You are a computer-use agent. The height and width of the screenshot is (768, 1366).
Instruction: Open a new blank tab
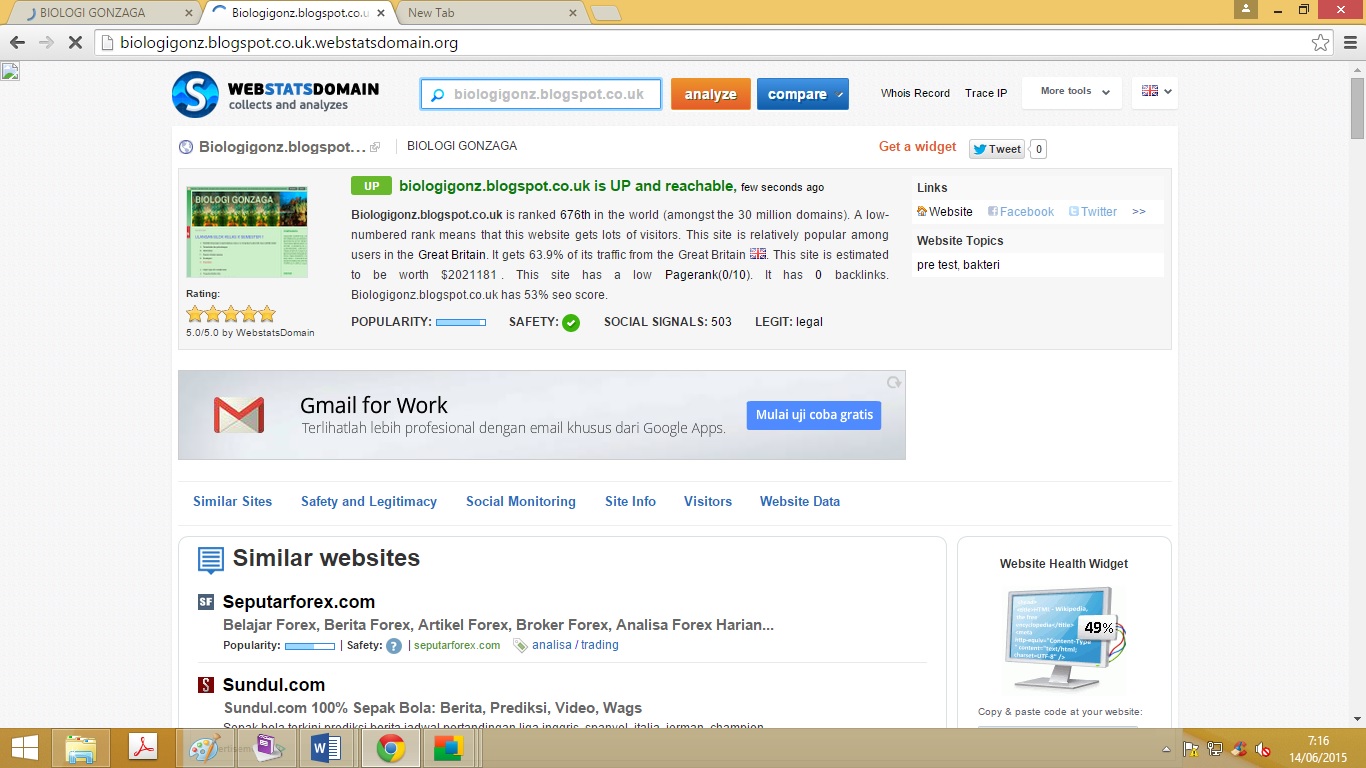click(606, 13)
